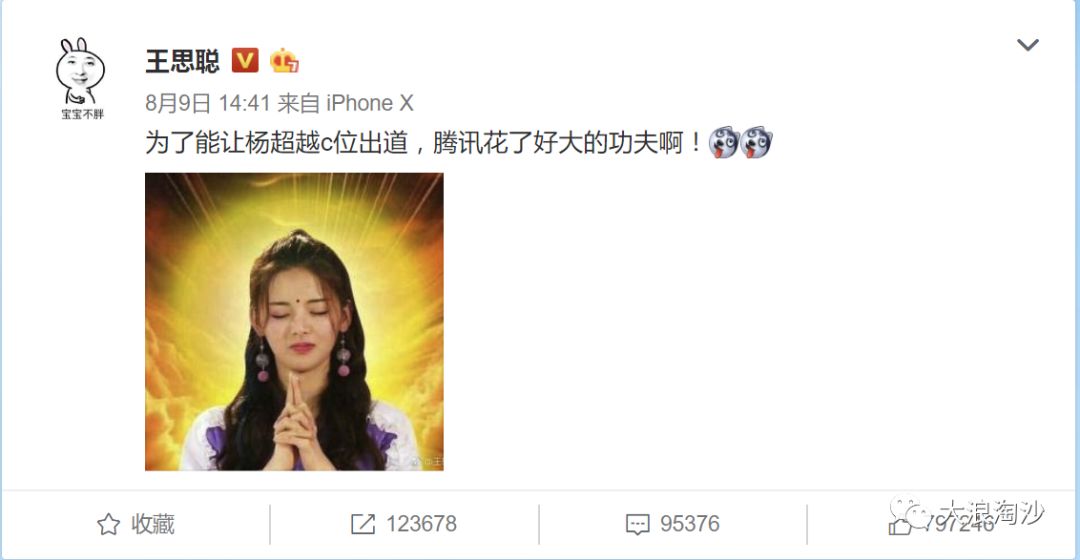The height and width of the screenshot is (560, 1080).
Task: Click the thumbs-up like icon
Action: tap(900, 526)
